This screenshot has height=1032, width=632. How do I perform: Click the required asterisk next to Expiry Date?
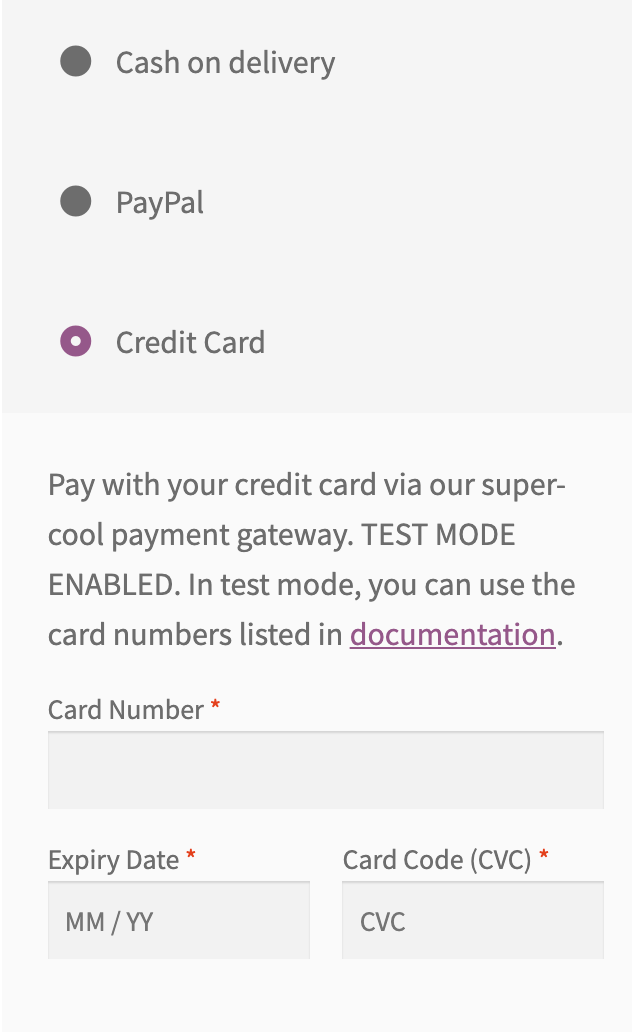[191, 858]
